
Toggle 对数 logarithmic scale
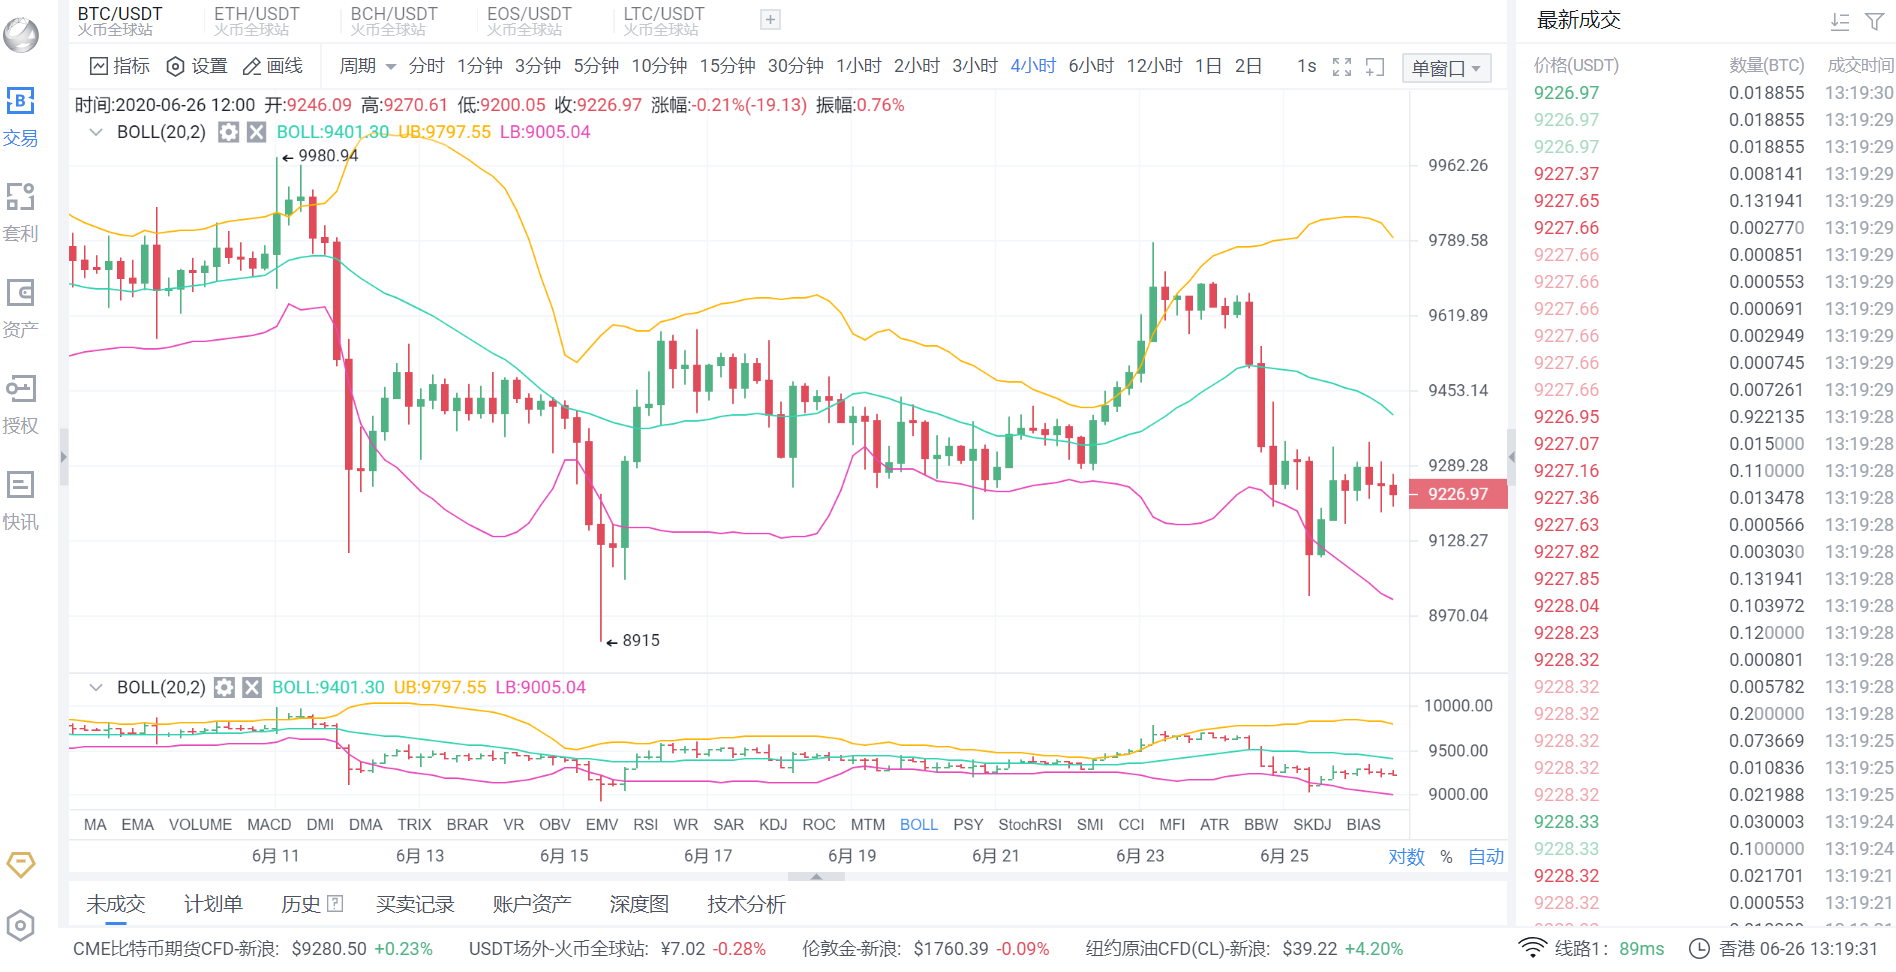click(1405, 857)
